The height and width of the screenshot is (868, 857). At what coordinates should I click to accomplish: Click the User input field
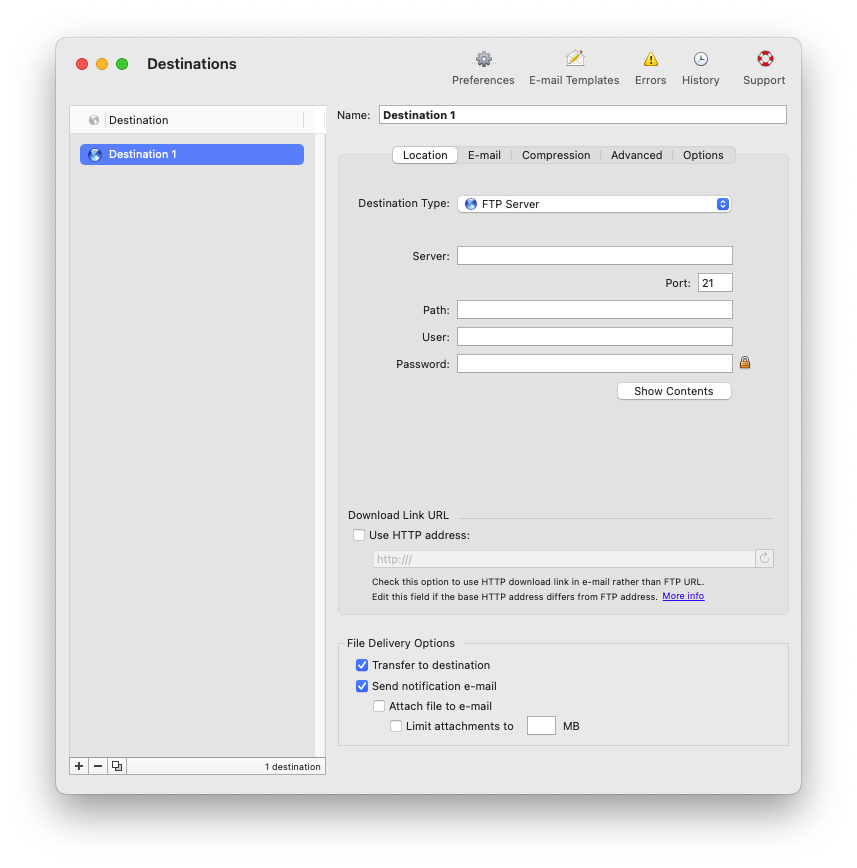pos(595,337)
